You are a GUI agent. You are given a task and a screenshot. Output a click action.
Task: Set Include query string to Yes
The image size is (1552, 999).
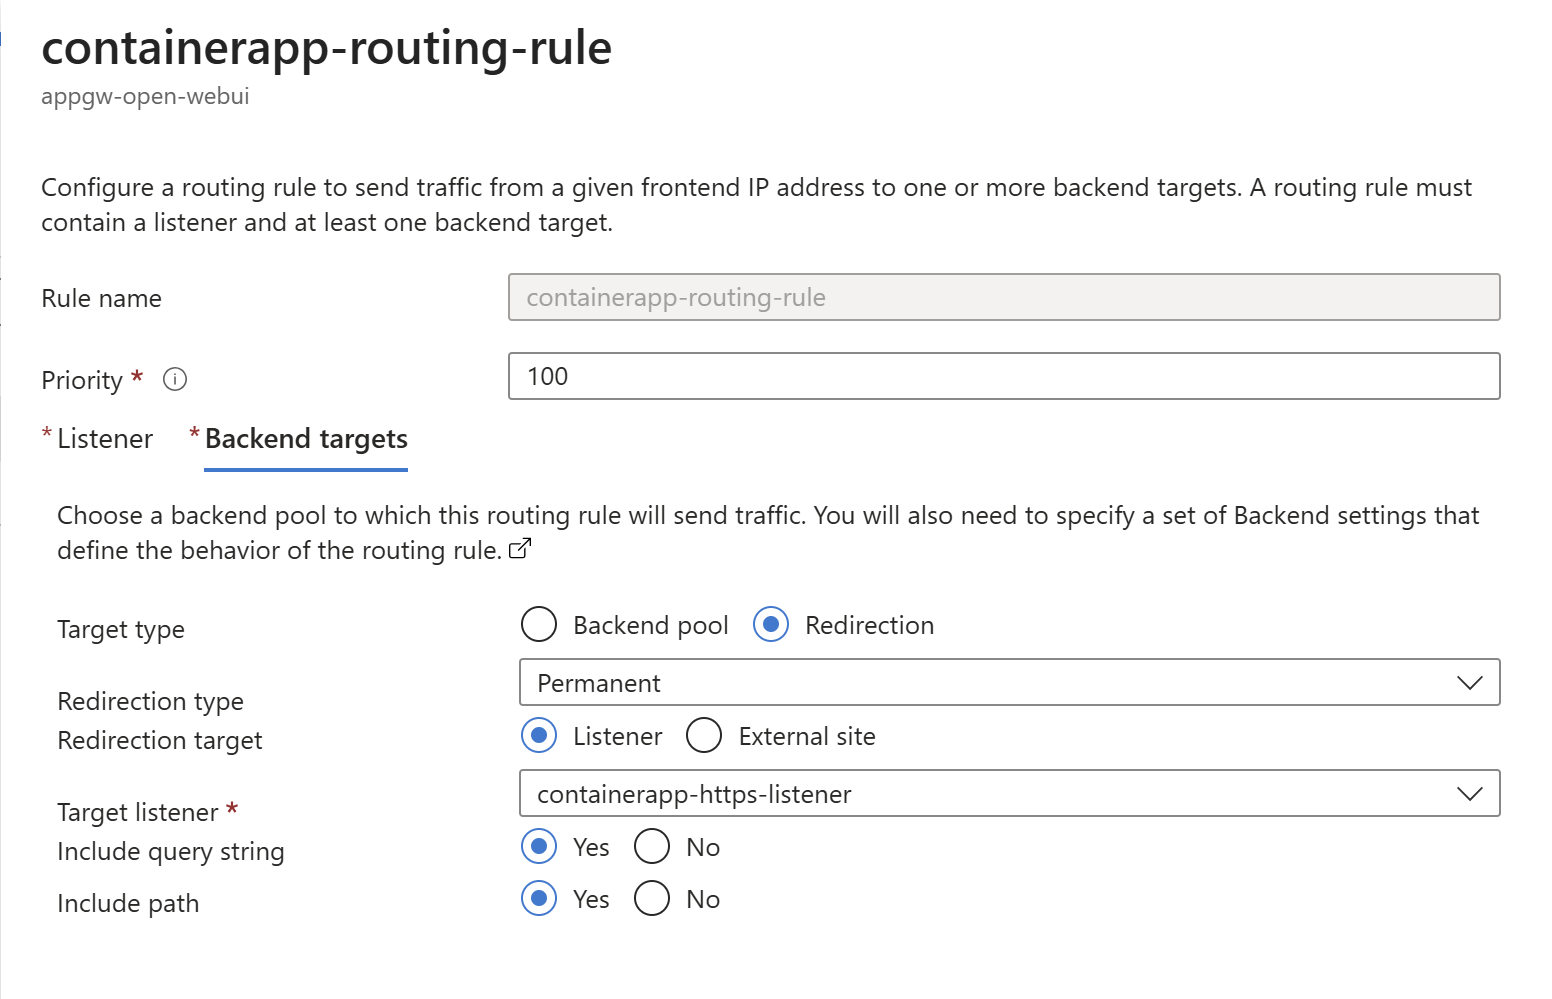539,847
